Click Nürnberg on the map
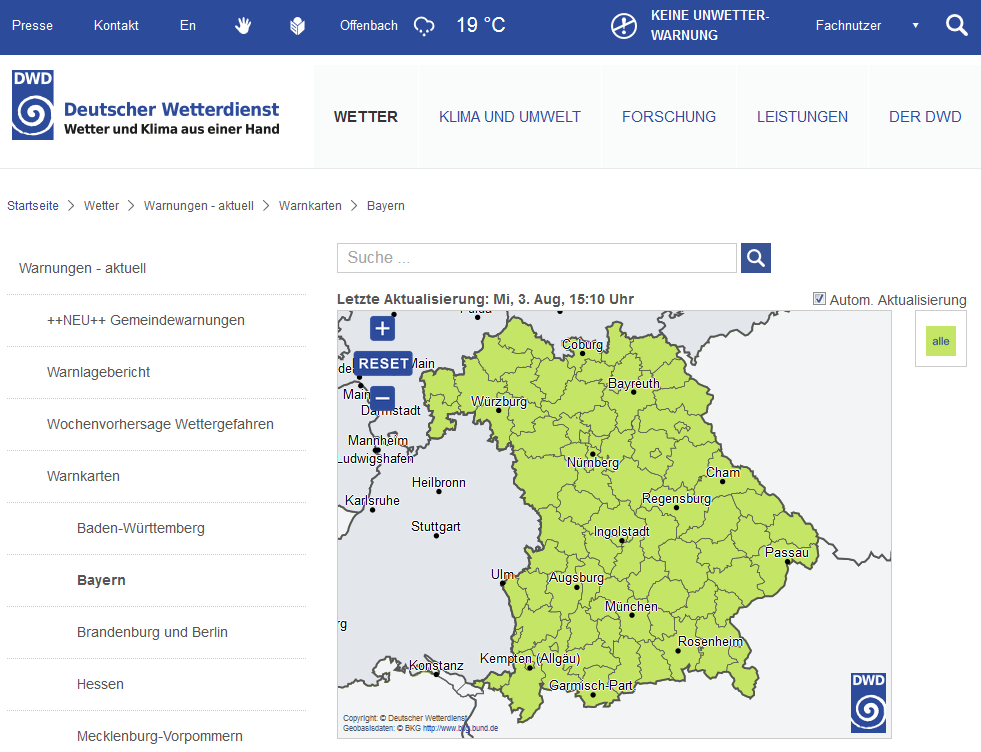Image resolution: width=981 pixels, height=752 pixels. [592, 463]
